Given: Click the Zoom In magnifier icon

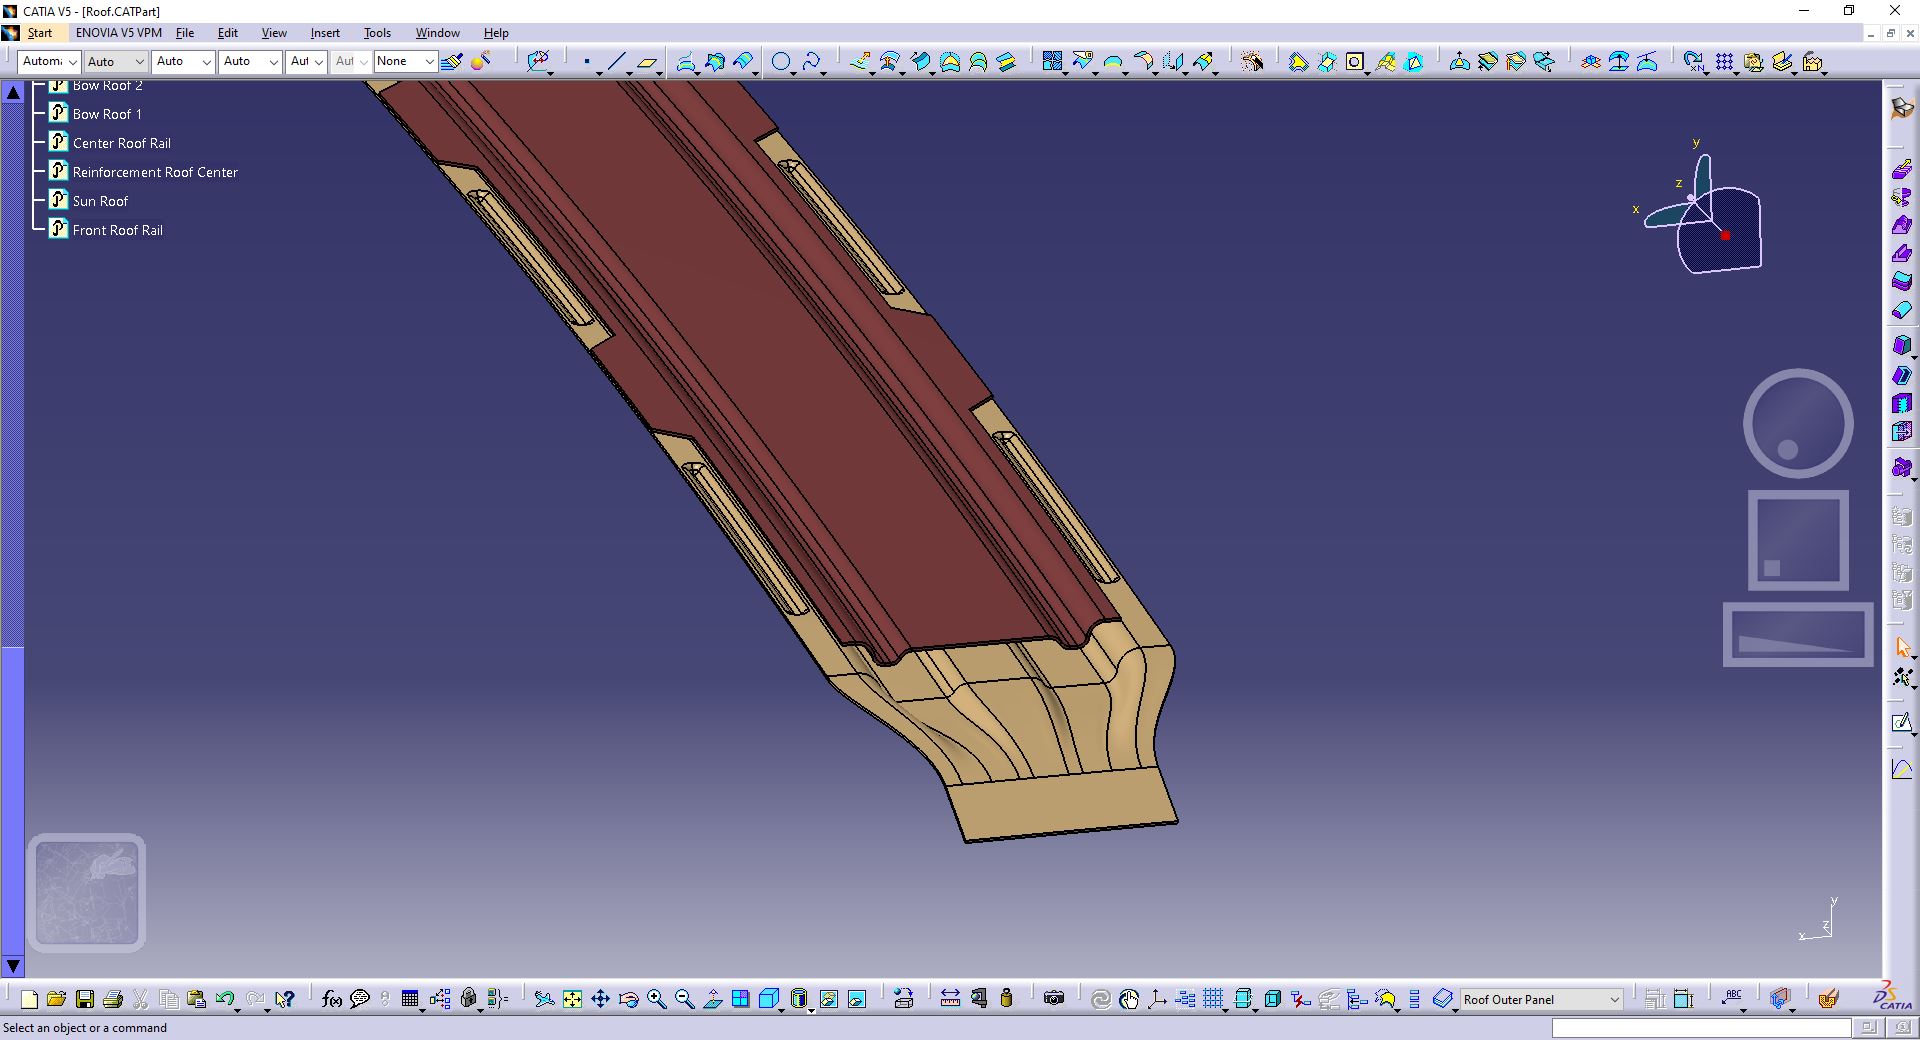Looking at the screenshot, I should pos(656,998).
